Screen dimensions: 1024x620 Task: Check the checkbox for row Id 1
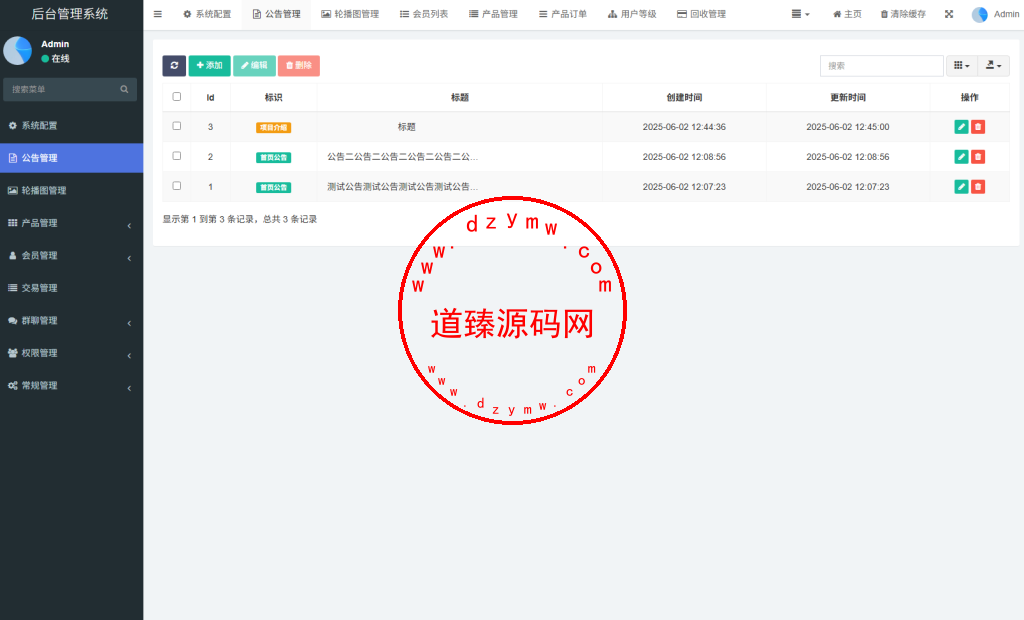point(176,186)
